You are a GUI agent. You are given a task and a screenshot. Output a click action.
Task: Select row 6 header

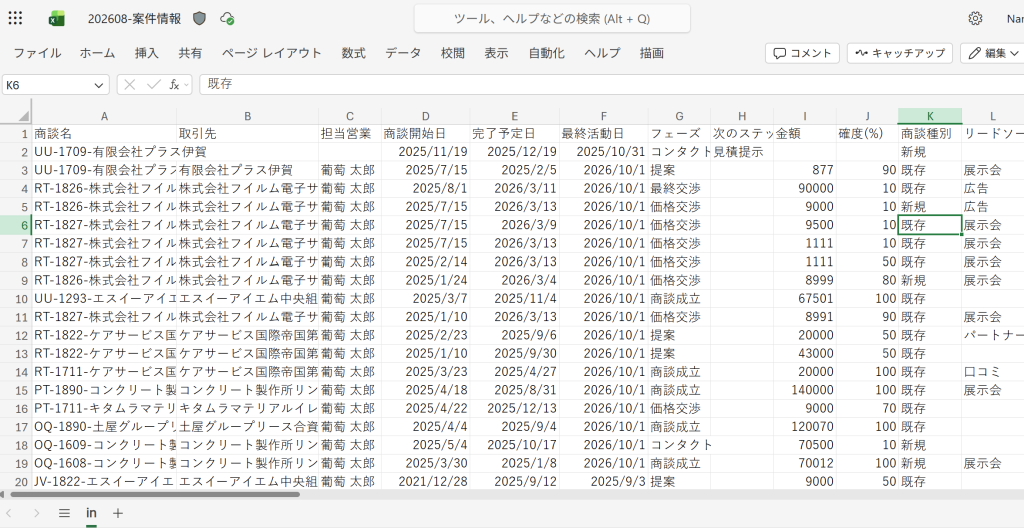click(x=16, y=225)
